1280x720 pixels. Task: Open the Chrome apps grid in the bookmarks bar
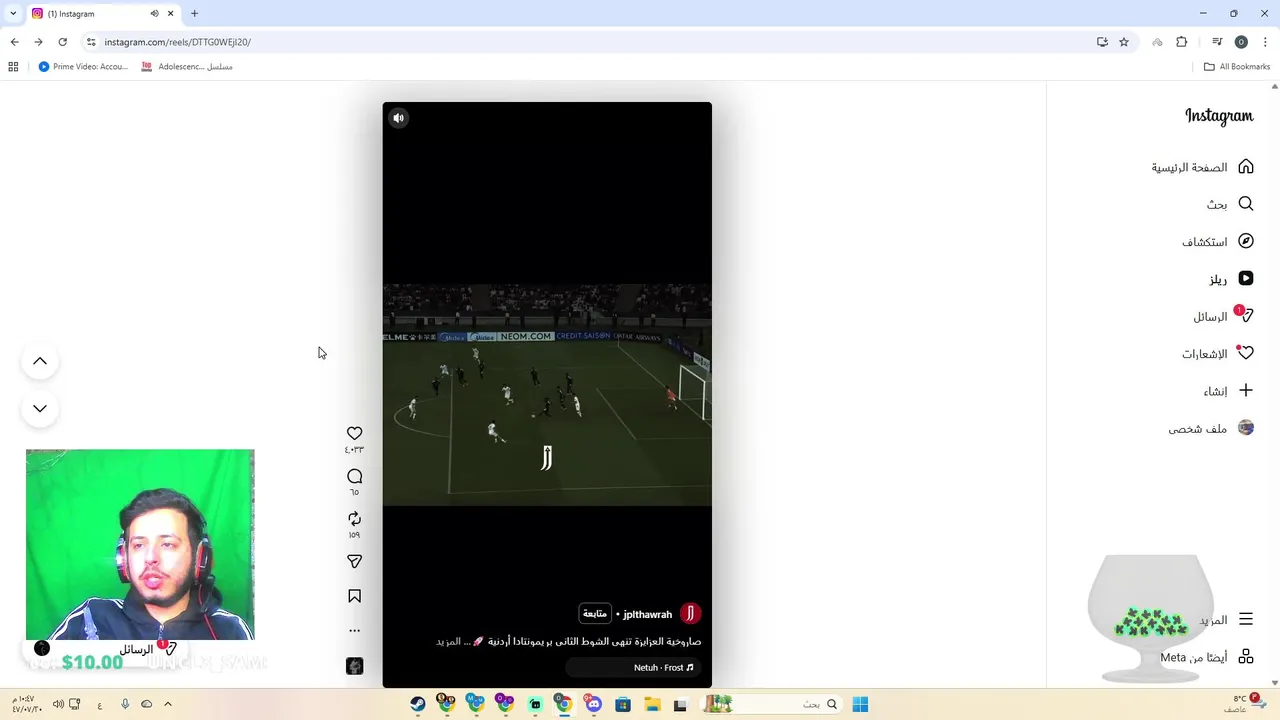[x=13, y=67]
